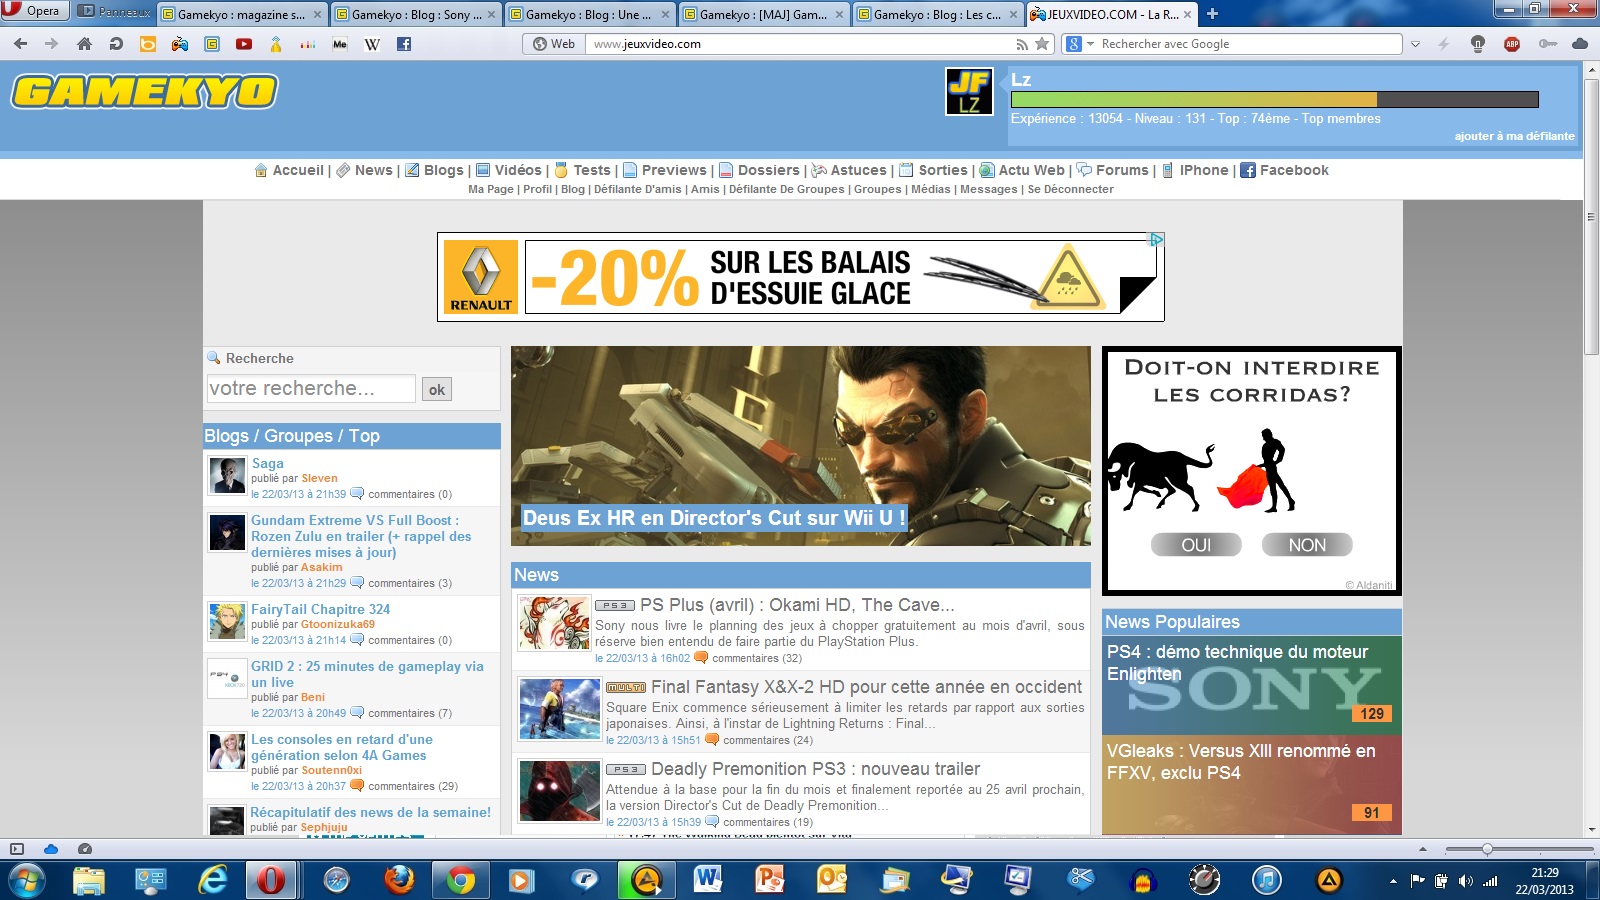Switch to 'Gamekyo : Blog : Les c...' tab
Viewport: 1600px width, 900px height.
coord(936,14)
